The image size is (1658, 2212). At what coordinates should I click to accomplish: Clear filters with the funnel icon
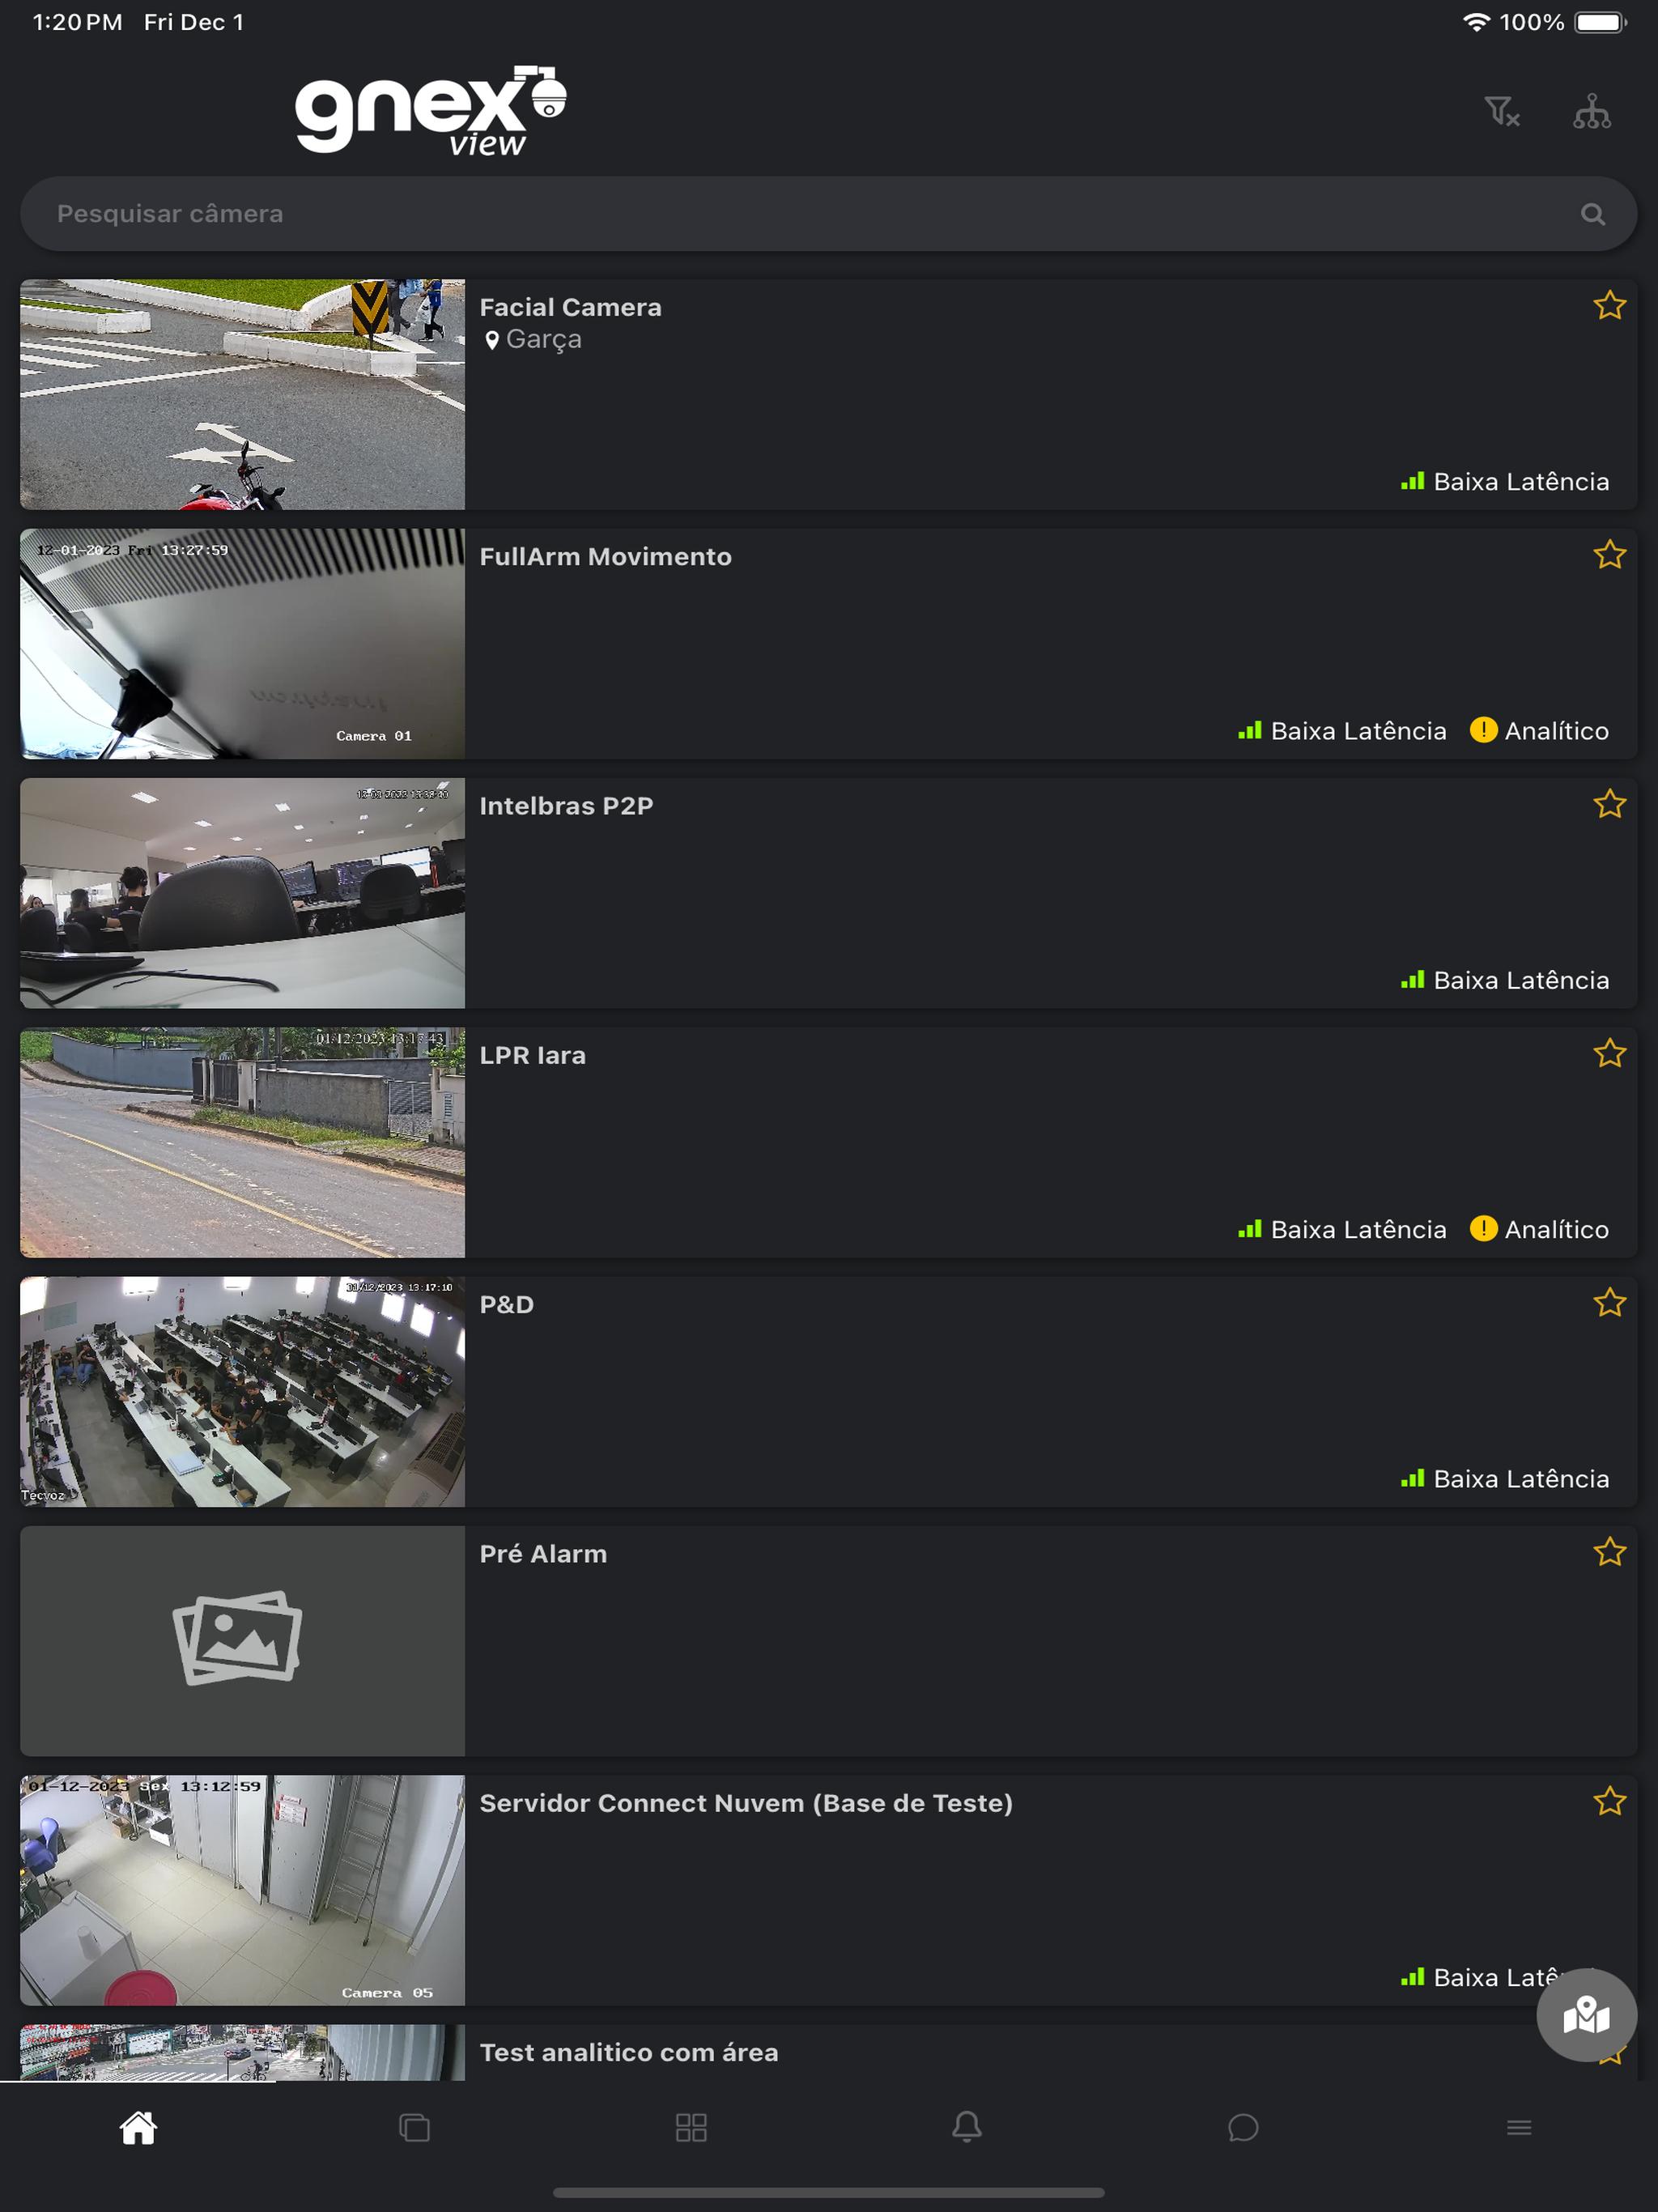(x=1501, y=111)
